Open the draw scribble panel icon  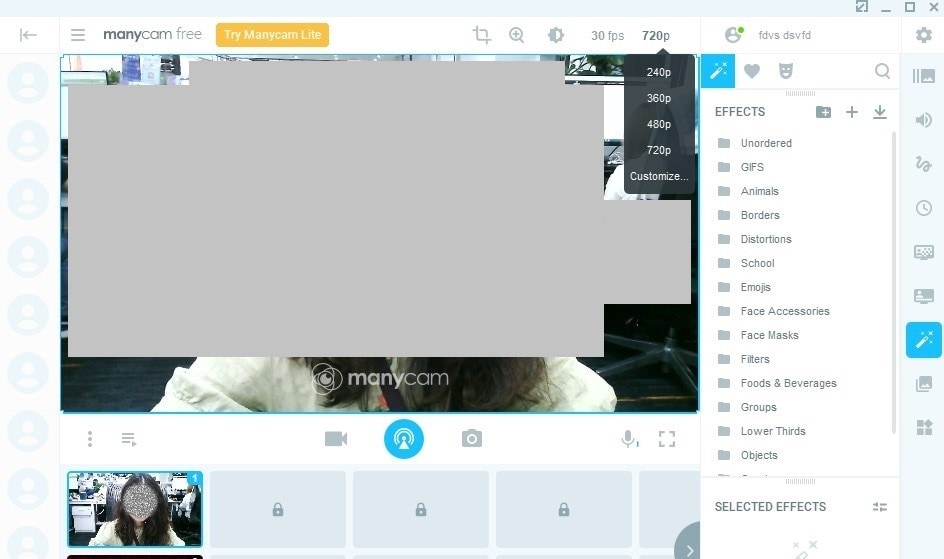click(x=924, y=164)
